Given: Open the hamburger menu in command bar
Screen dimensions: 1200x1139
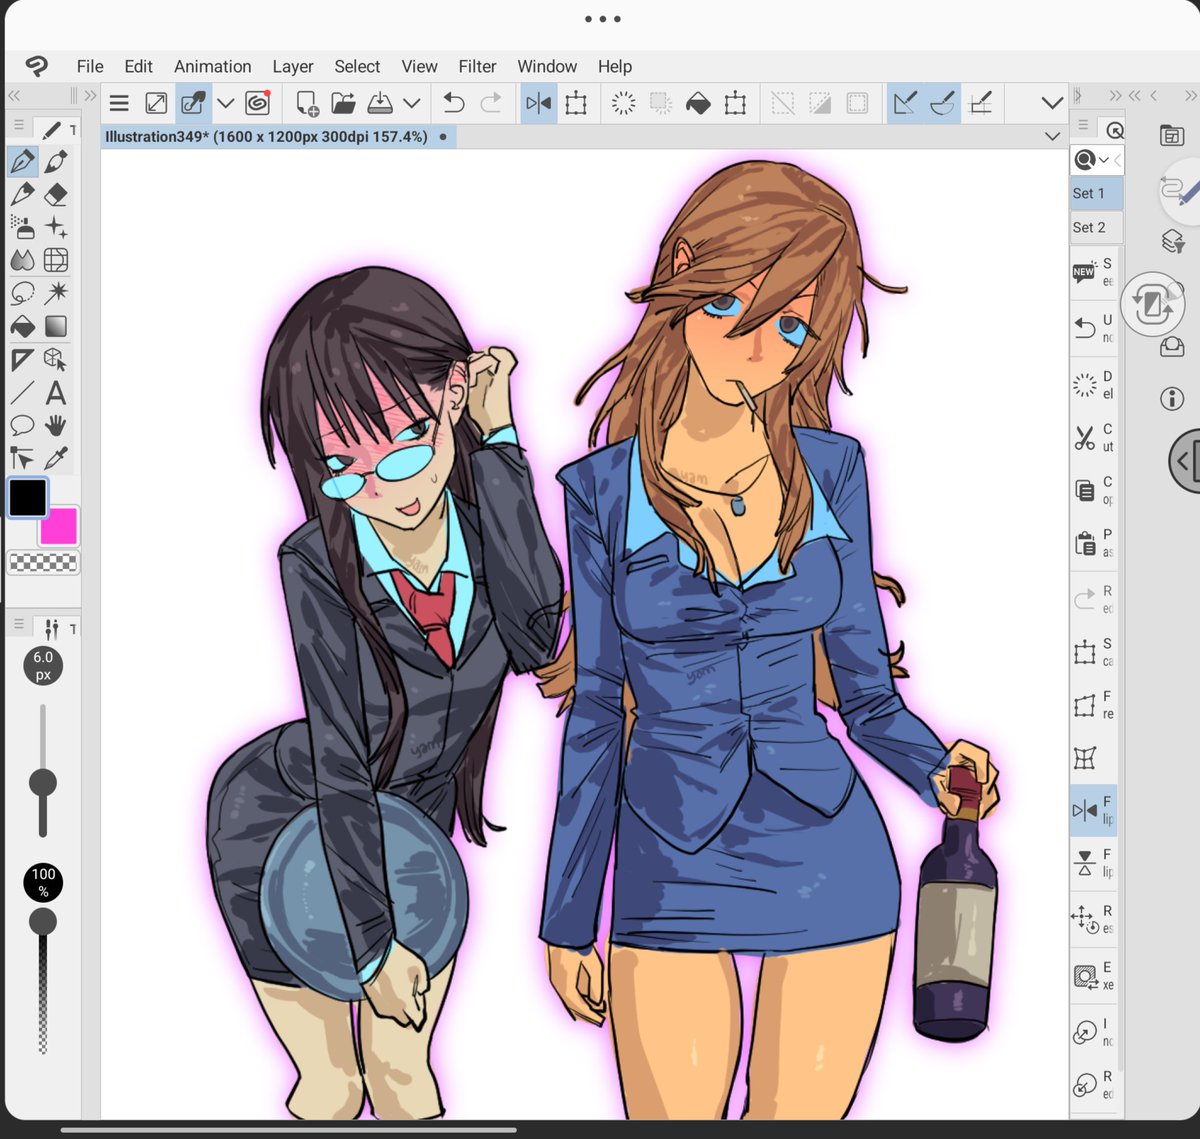Looking at the screenshot, I should tap(119, 103).
